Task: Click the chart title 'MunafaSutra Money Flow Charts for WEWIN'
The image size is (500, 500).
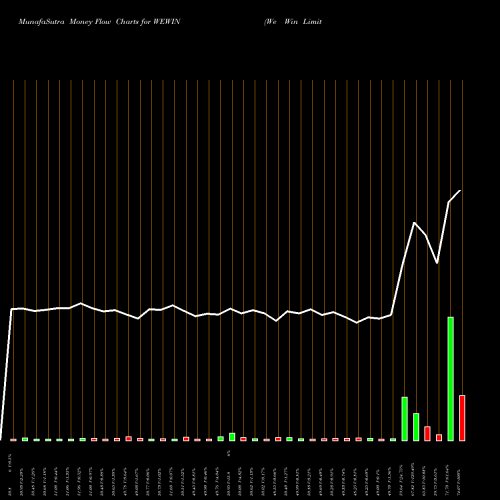Action: [x=99, y=22]
